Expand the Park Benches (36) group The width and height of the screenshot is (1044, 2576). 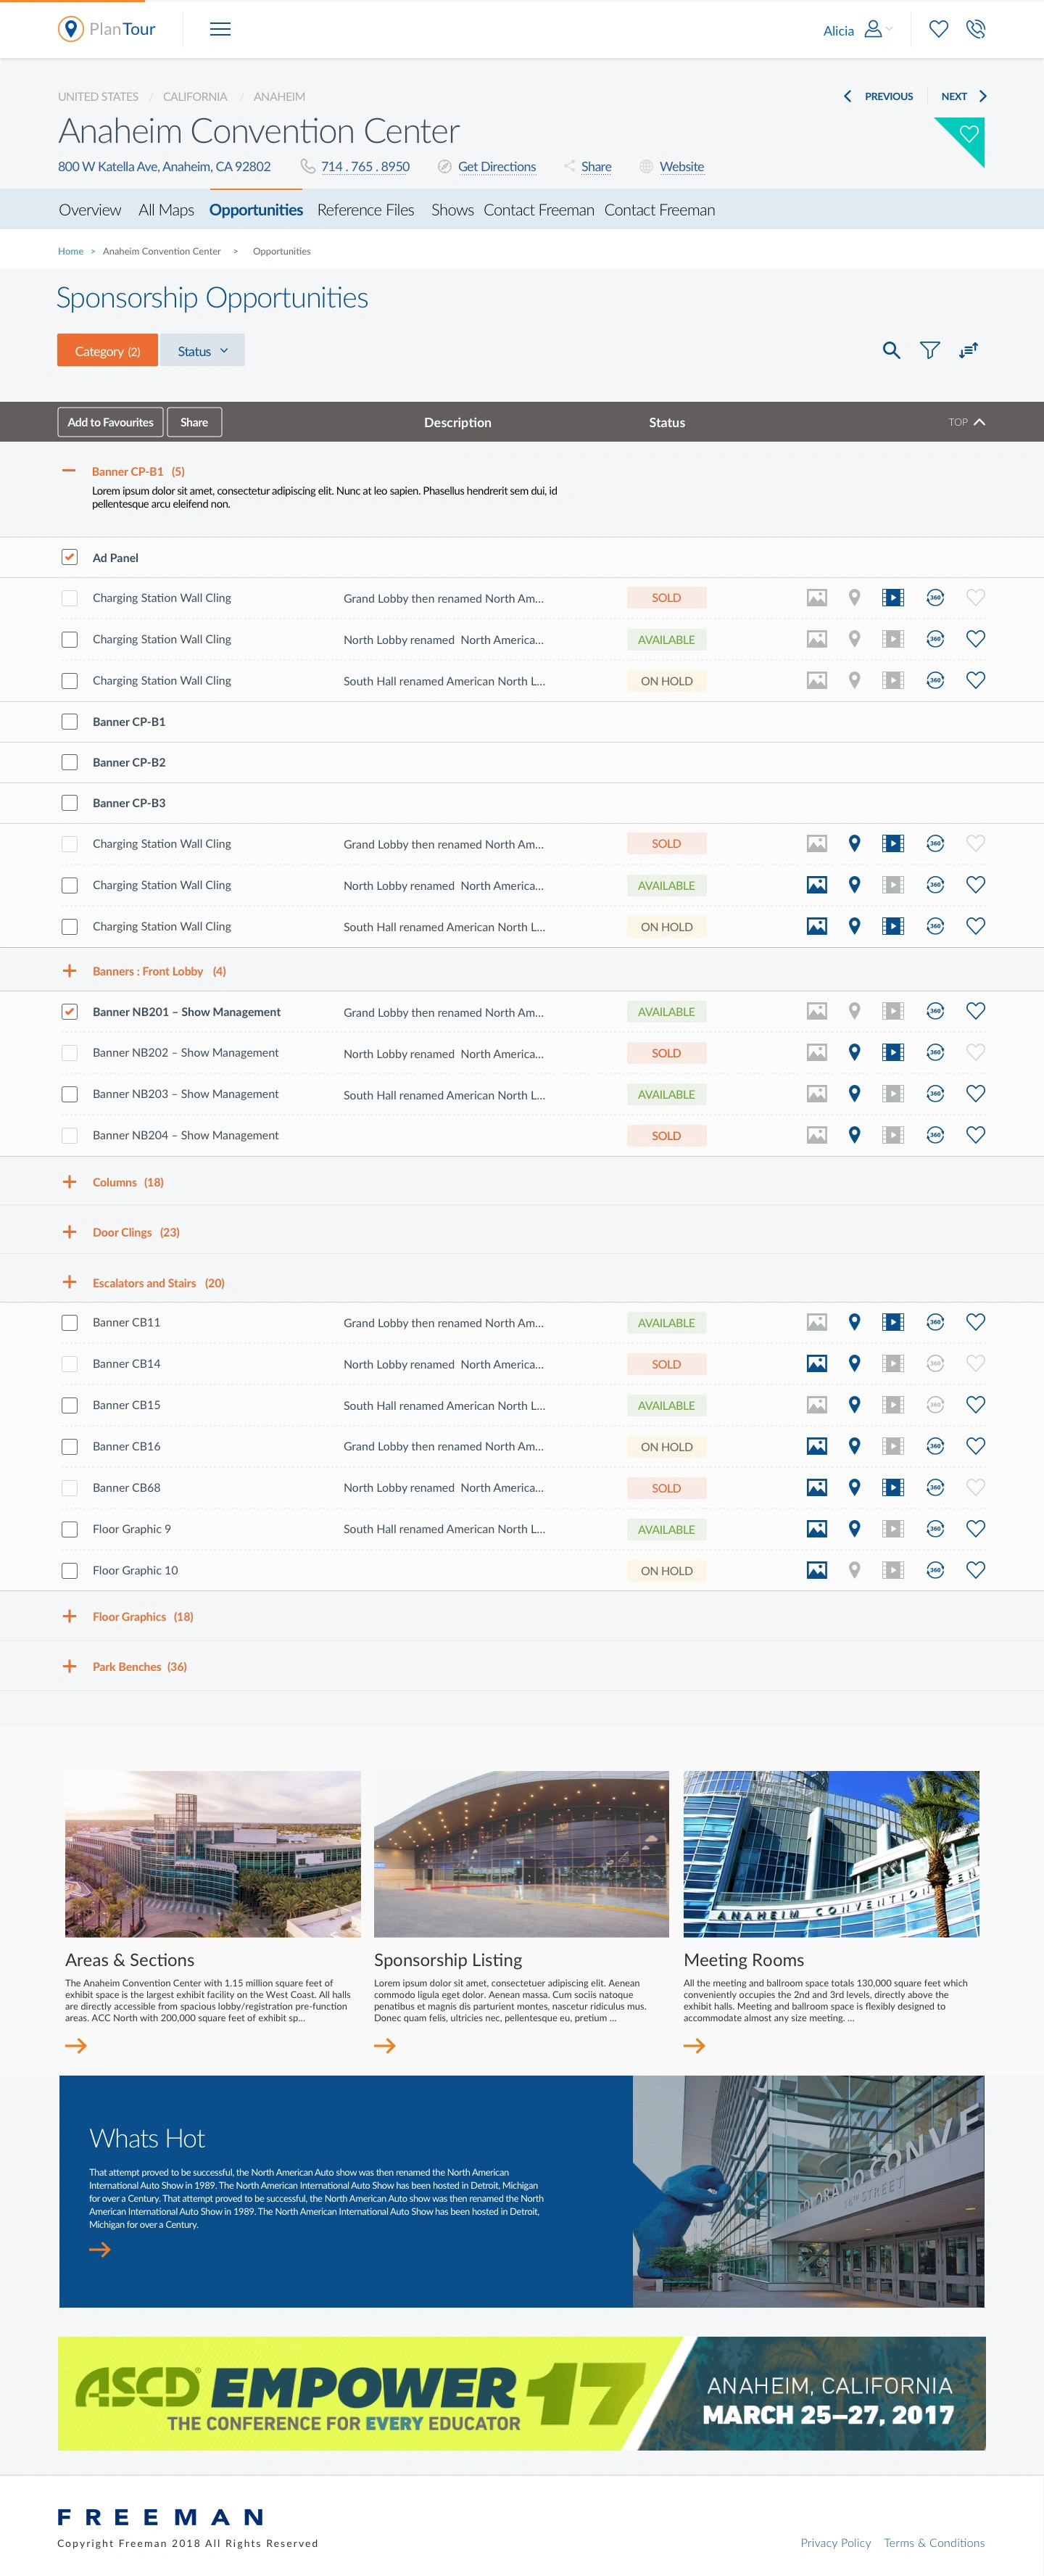[69, 1666]
